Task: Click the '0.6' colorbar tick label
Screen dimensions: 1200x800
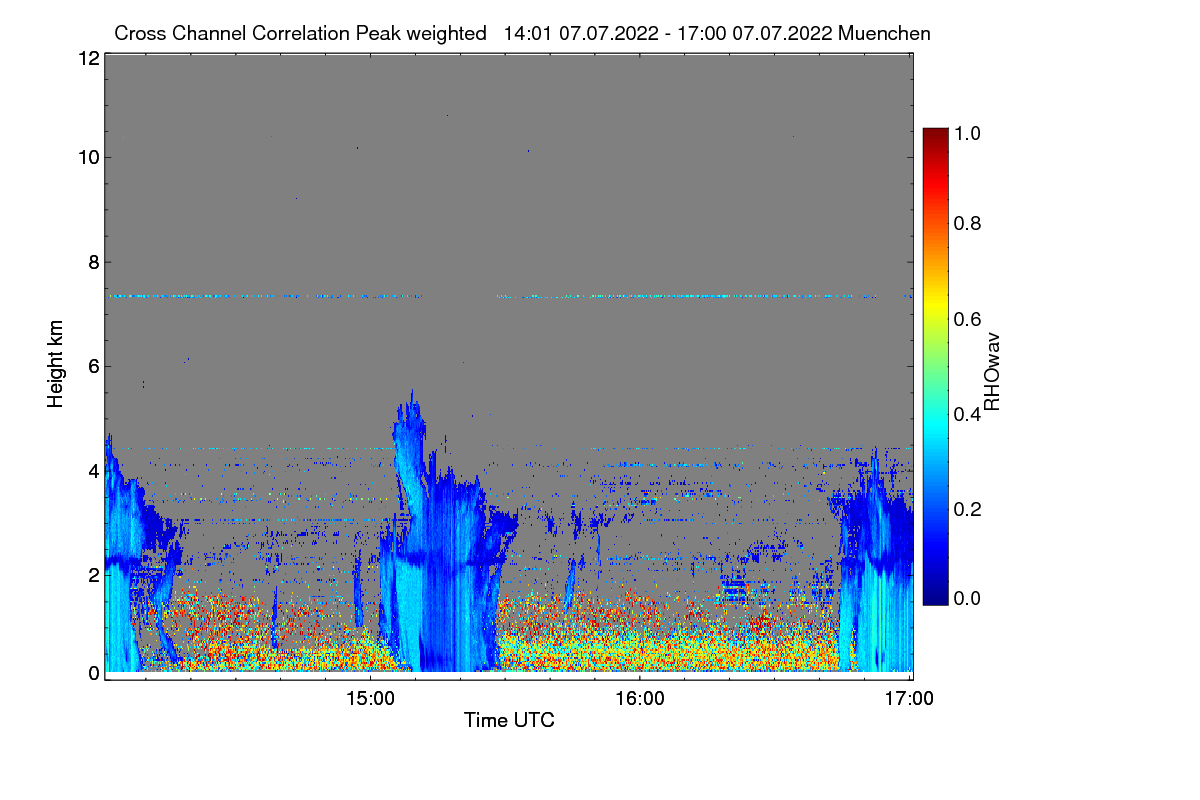Action: click(966, 318)
